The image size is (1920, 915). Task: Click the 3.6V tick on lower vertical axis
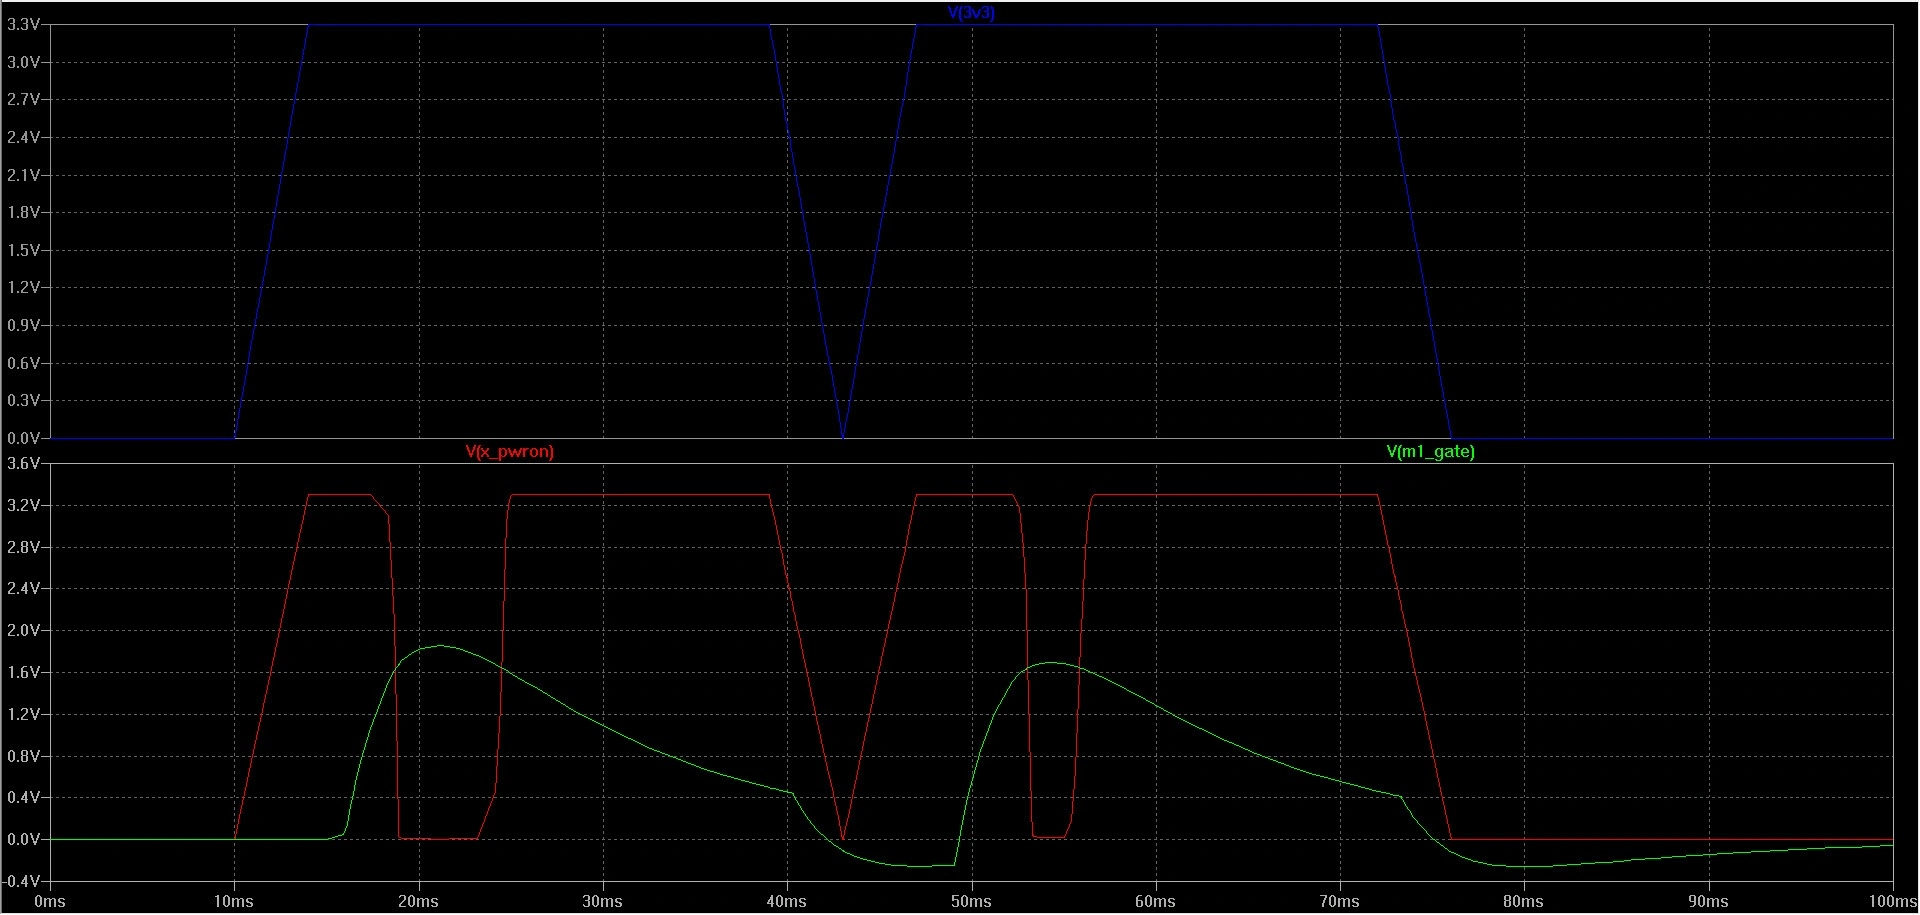23,464
